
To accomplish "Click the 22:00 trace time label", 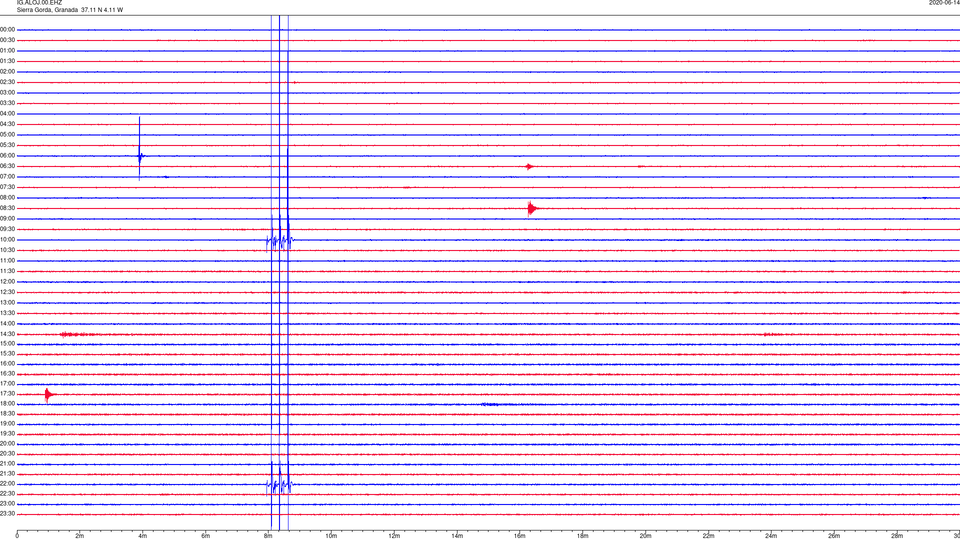I will click(x=7, y=484).
